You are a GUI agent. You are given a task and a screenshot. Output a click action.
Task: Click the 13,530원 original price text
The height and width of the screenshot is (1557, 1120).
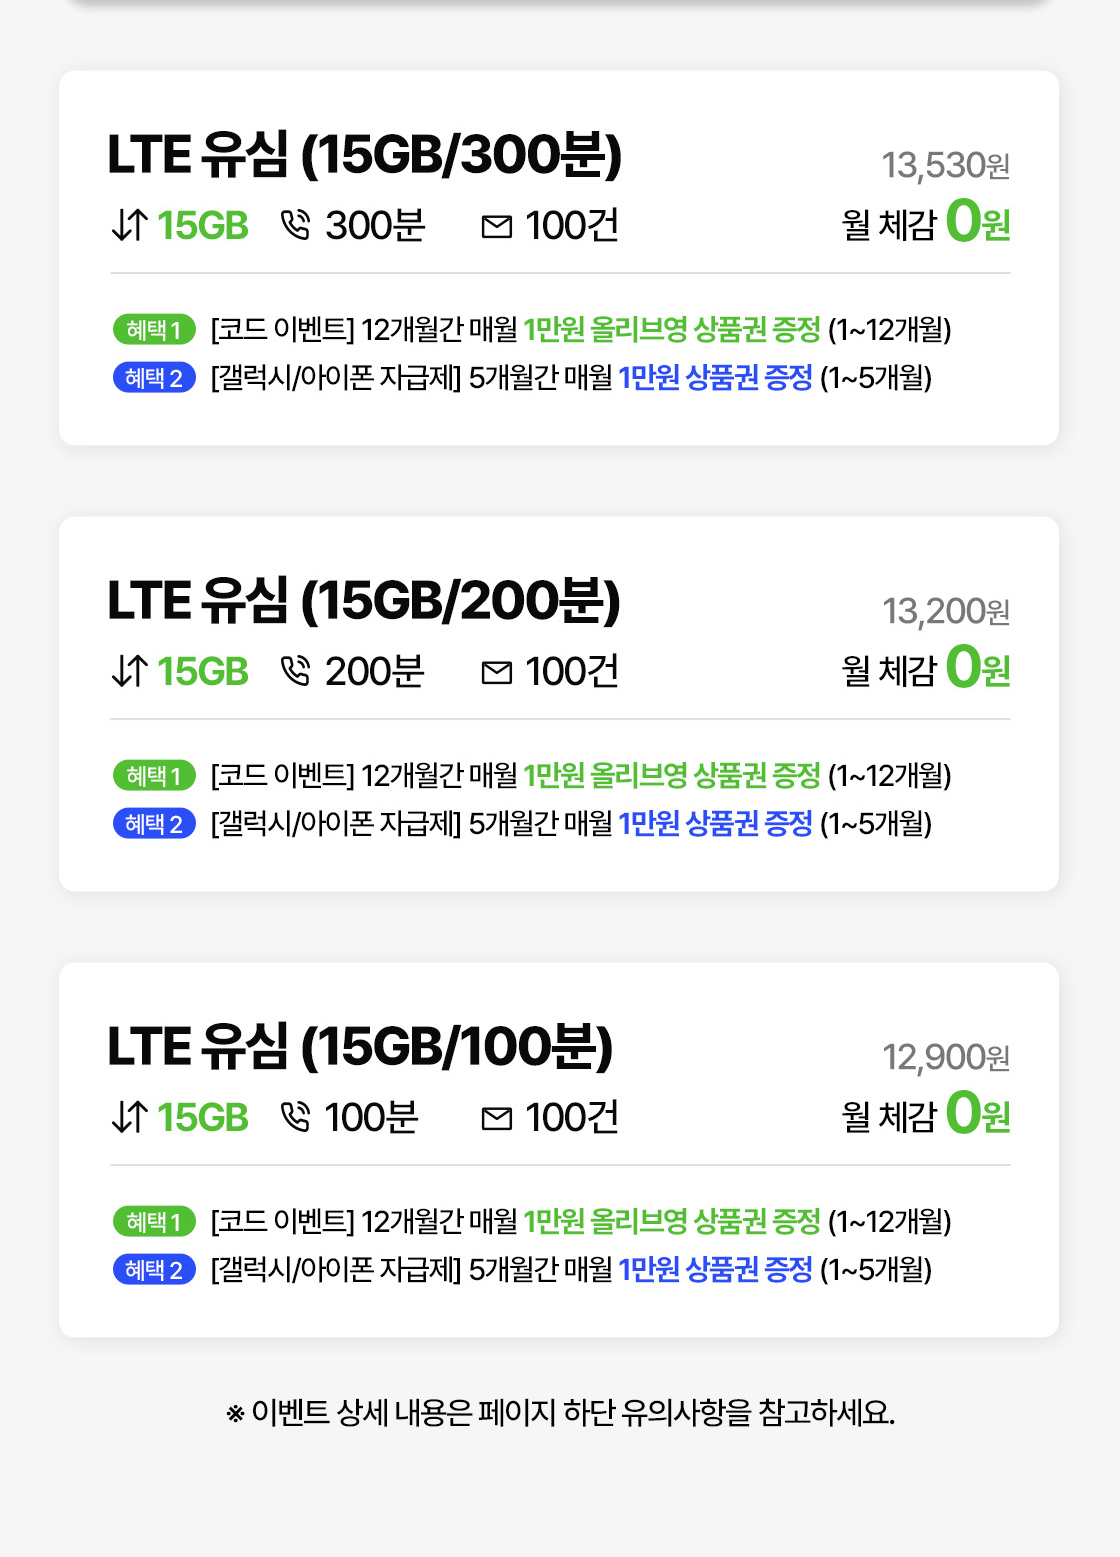click(945, 166)
